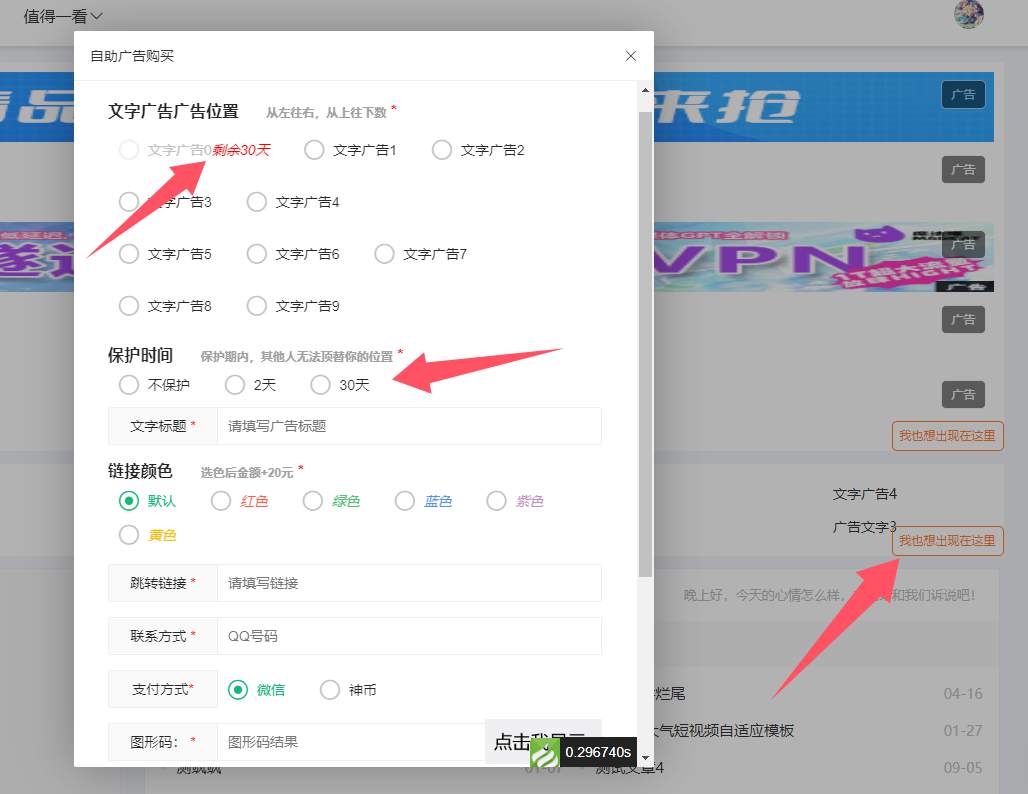
Task: Select 紫色 link color
Action: click(x=496, y=501)
